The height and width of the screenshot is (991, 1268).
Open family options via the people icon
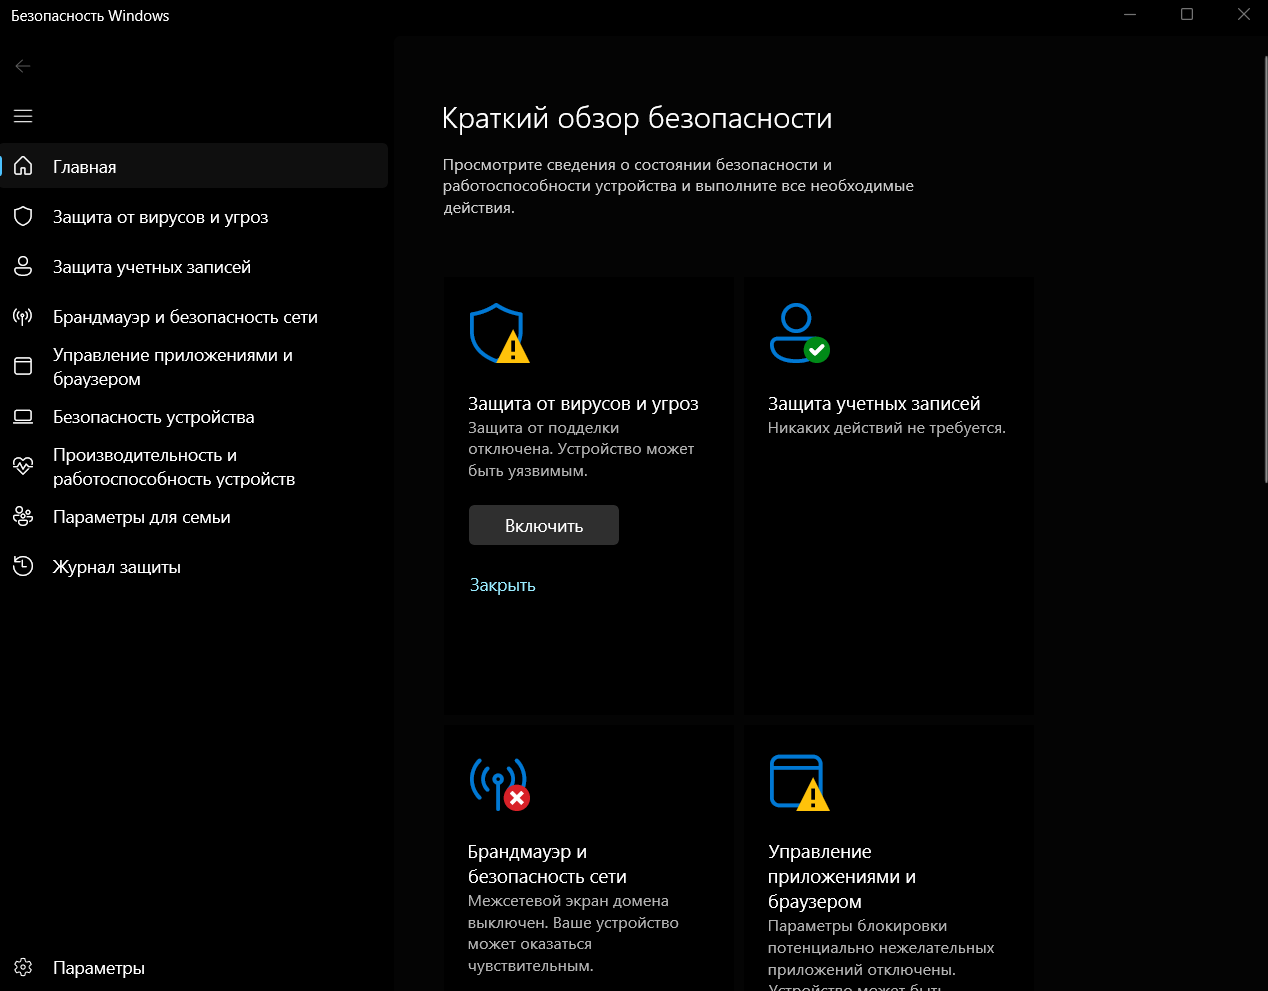[x=22, y=516]
